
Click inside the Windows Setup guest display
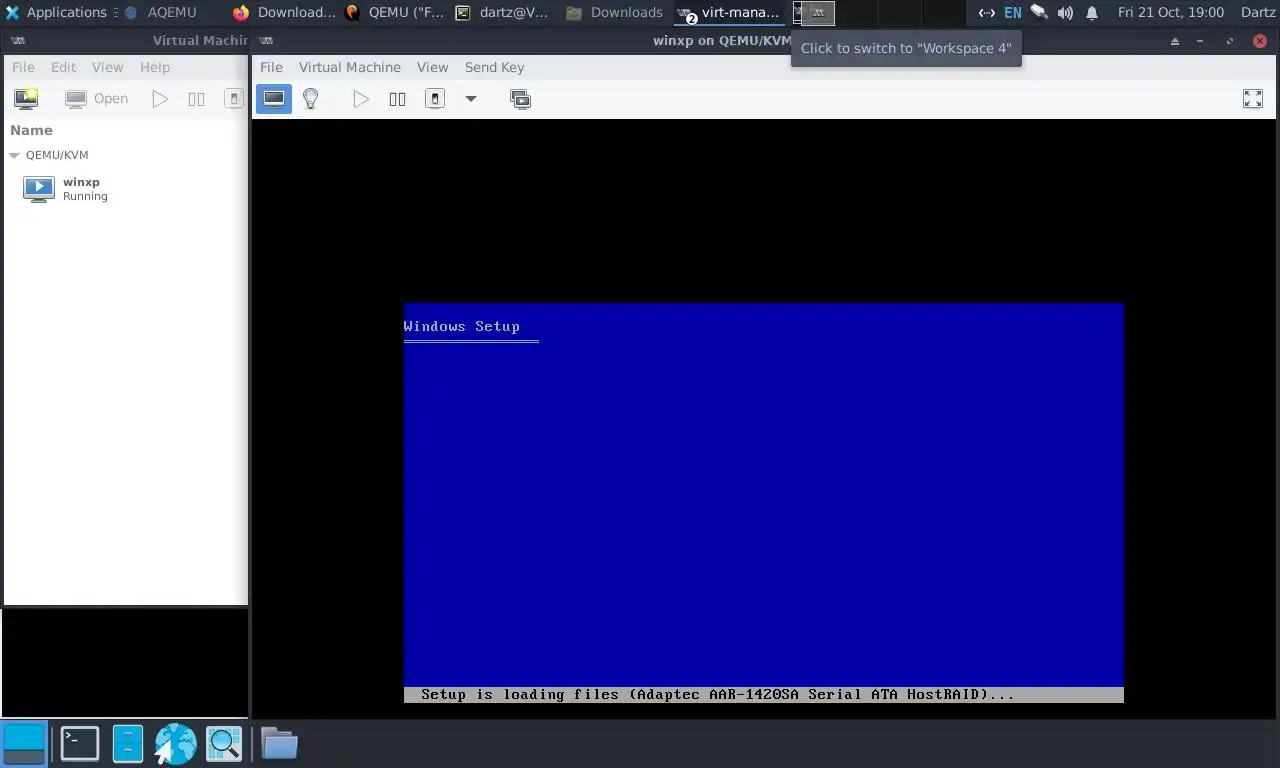(764, 503)
